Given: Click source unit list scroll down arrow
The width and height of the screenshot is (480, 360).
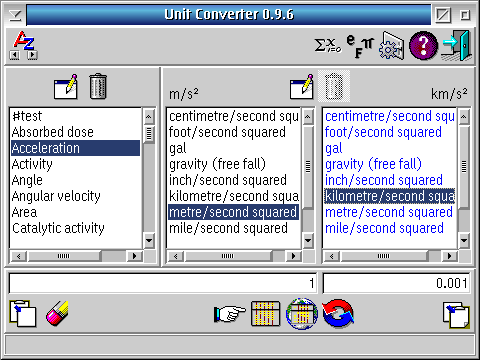Looking at the screenshot, I should coord(308,240).
